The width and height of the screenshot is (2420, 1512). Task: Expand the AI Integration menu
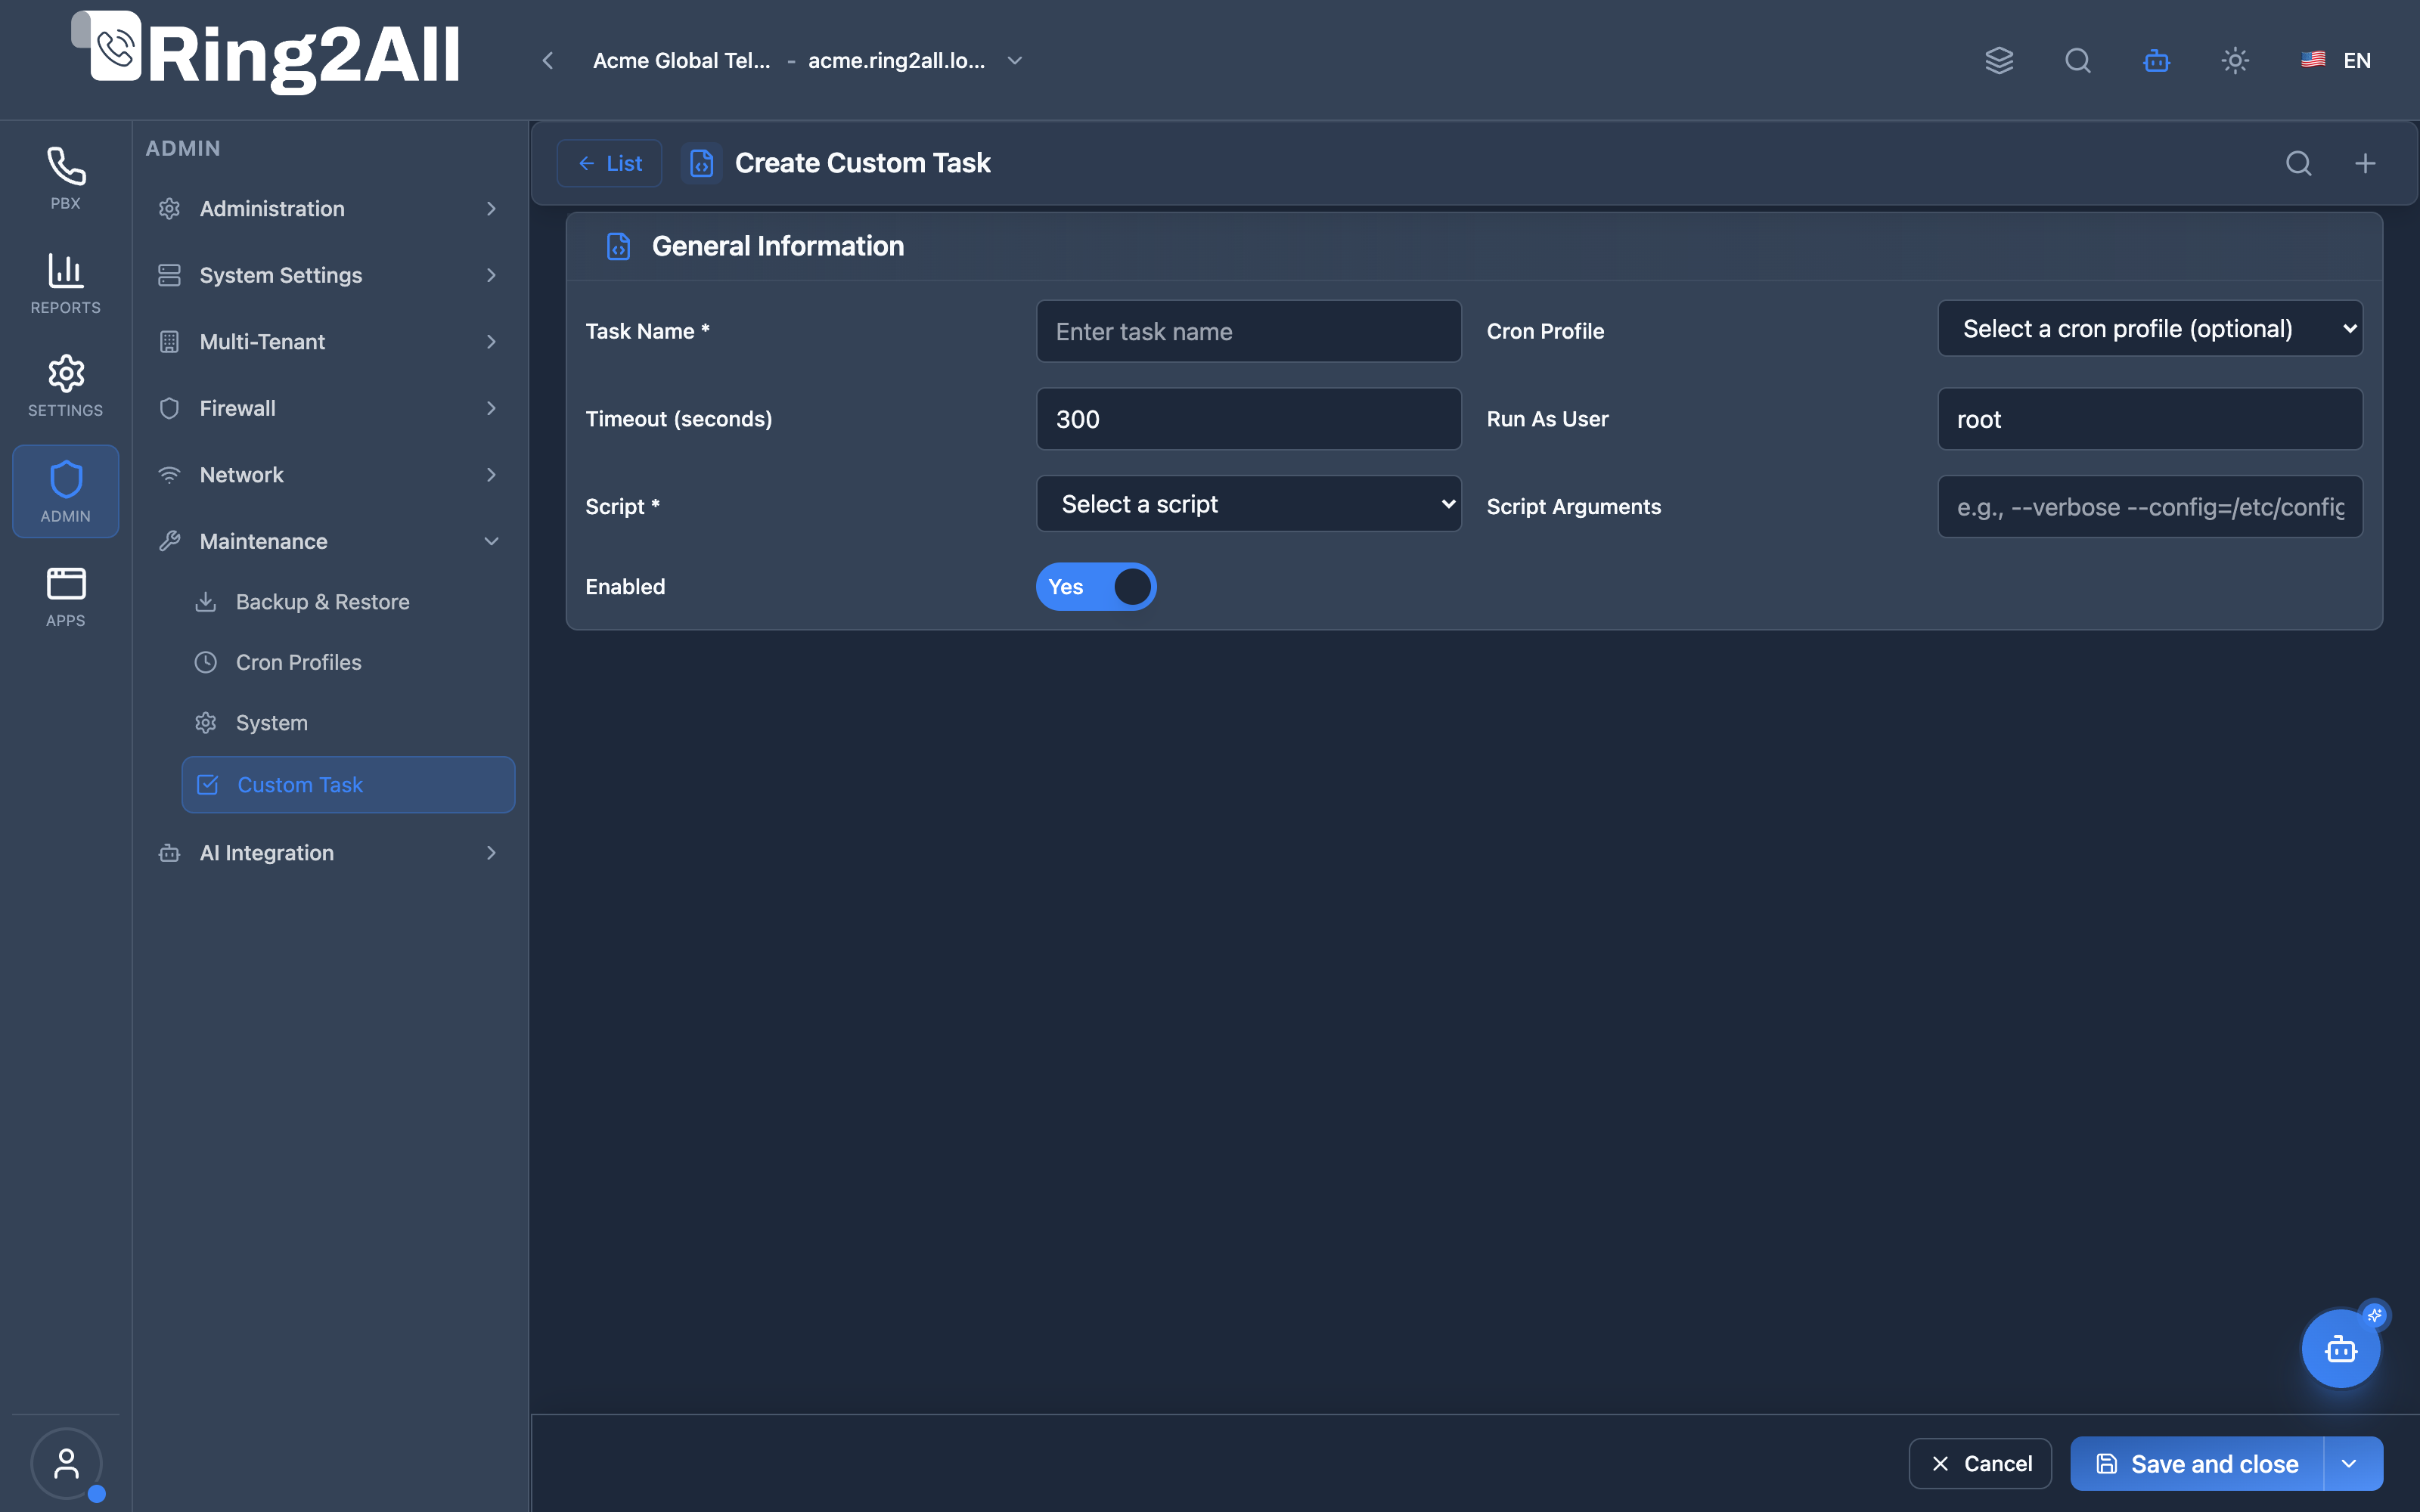[x=329, y=853]
